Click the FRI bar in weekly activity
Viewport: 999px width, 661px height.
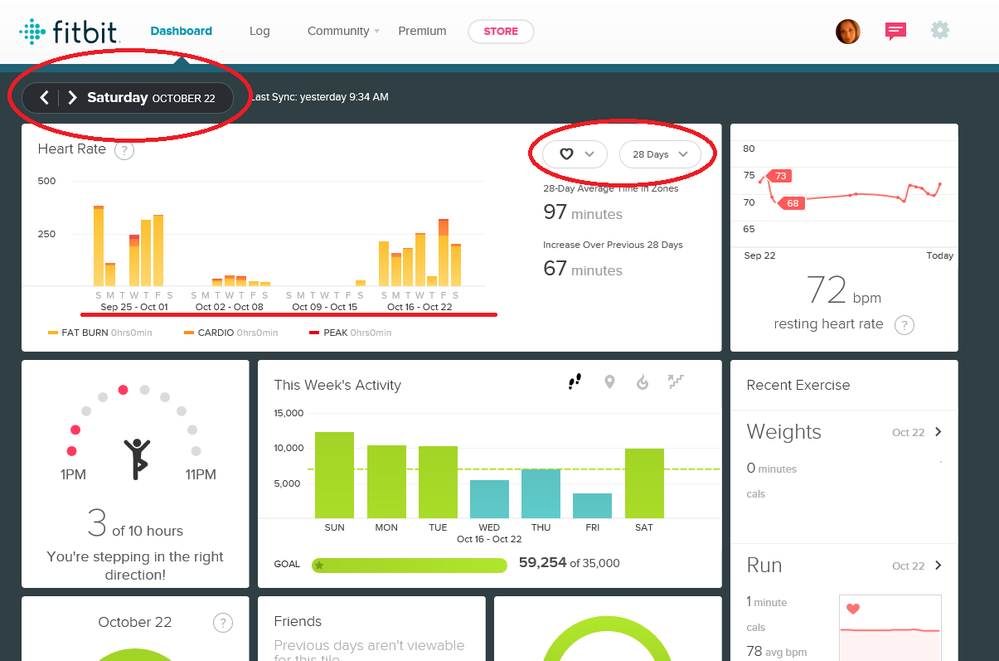tap(593, 505)
